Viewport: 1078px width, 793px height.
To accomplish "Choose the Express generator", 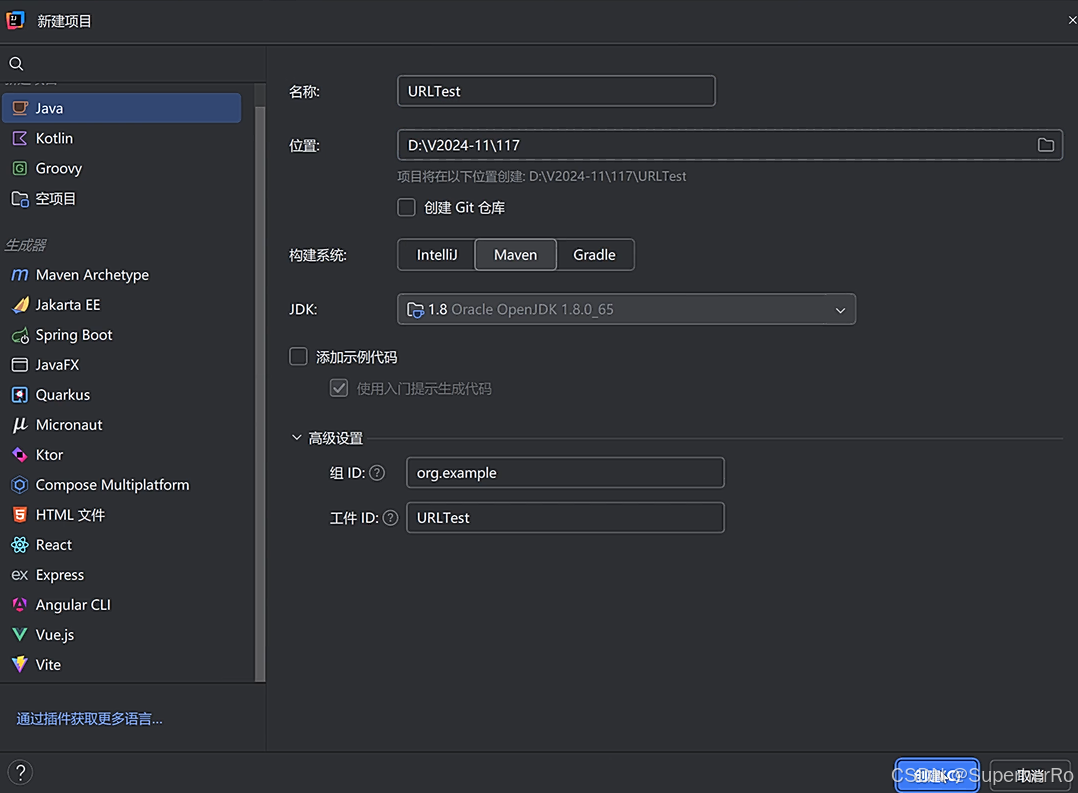I will pos(122,575).
